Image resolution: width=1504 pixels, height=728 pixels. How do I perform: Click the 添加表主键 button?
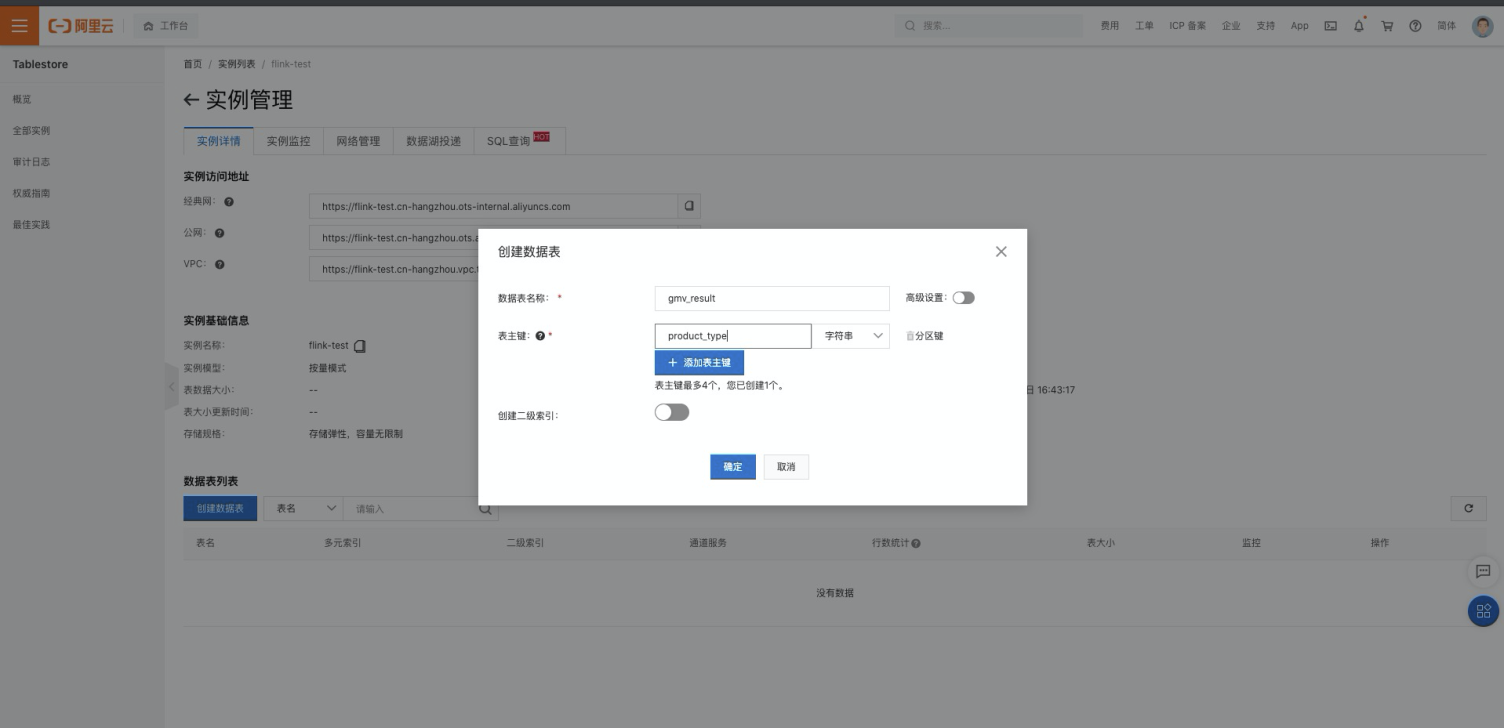699,363
